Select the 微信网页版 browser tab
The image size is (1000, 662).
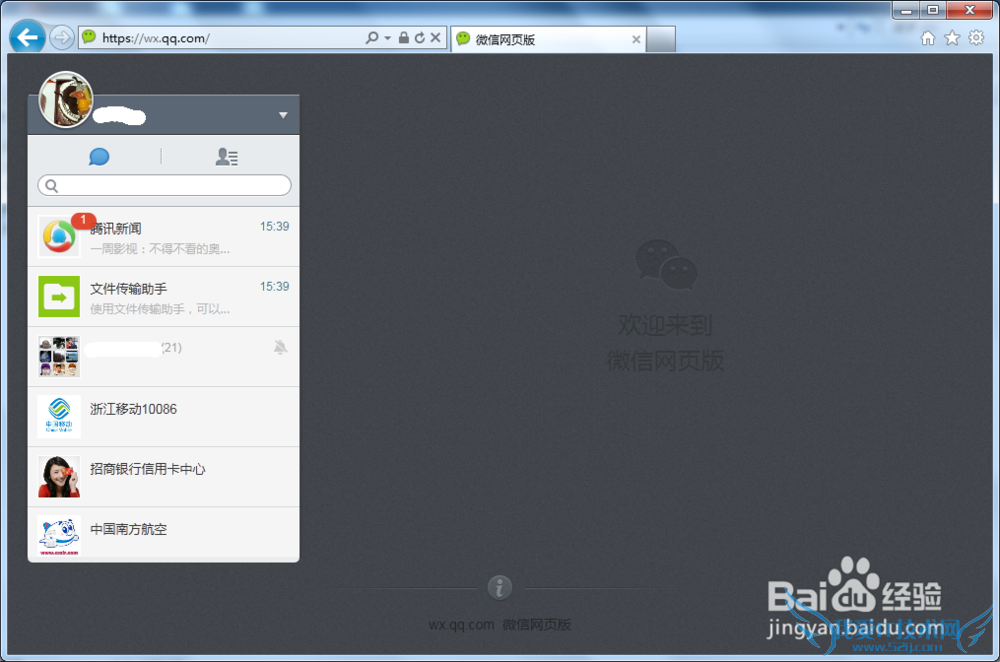[x=547, y=40]
